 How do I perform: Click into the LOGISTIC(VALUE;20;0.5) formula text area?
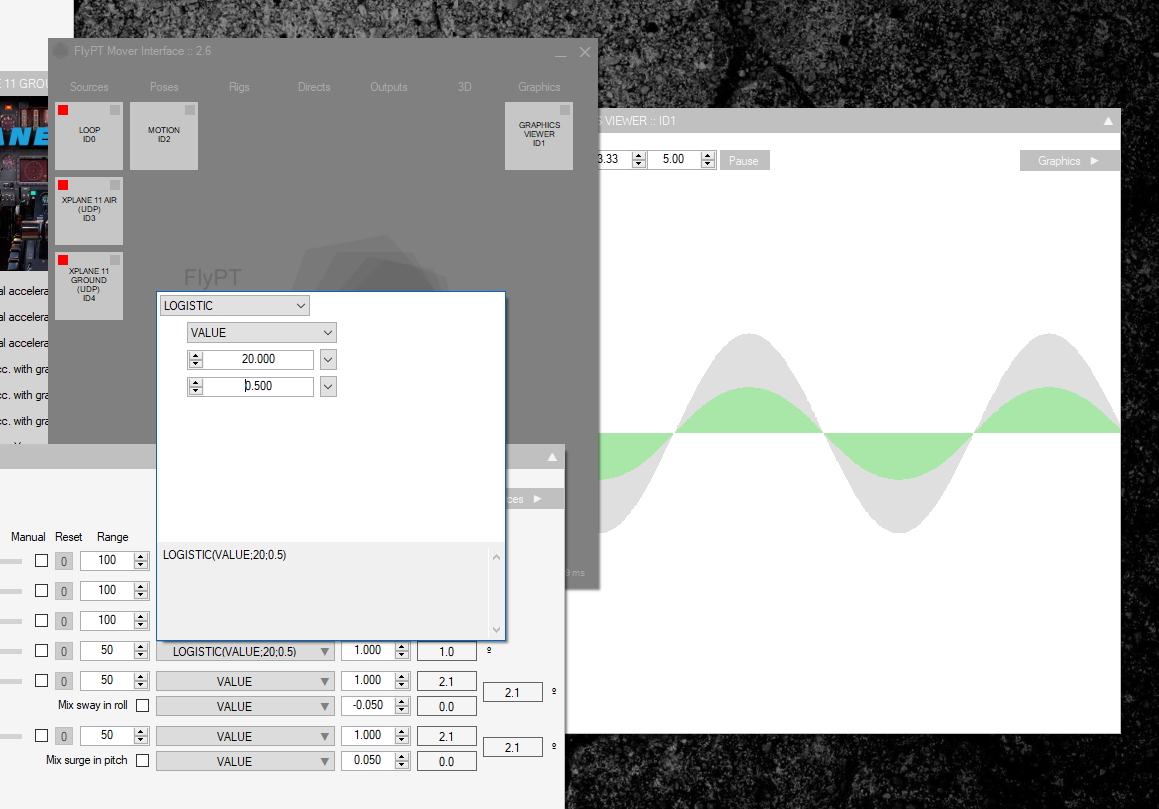324,590
